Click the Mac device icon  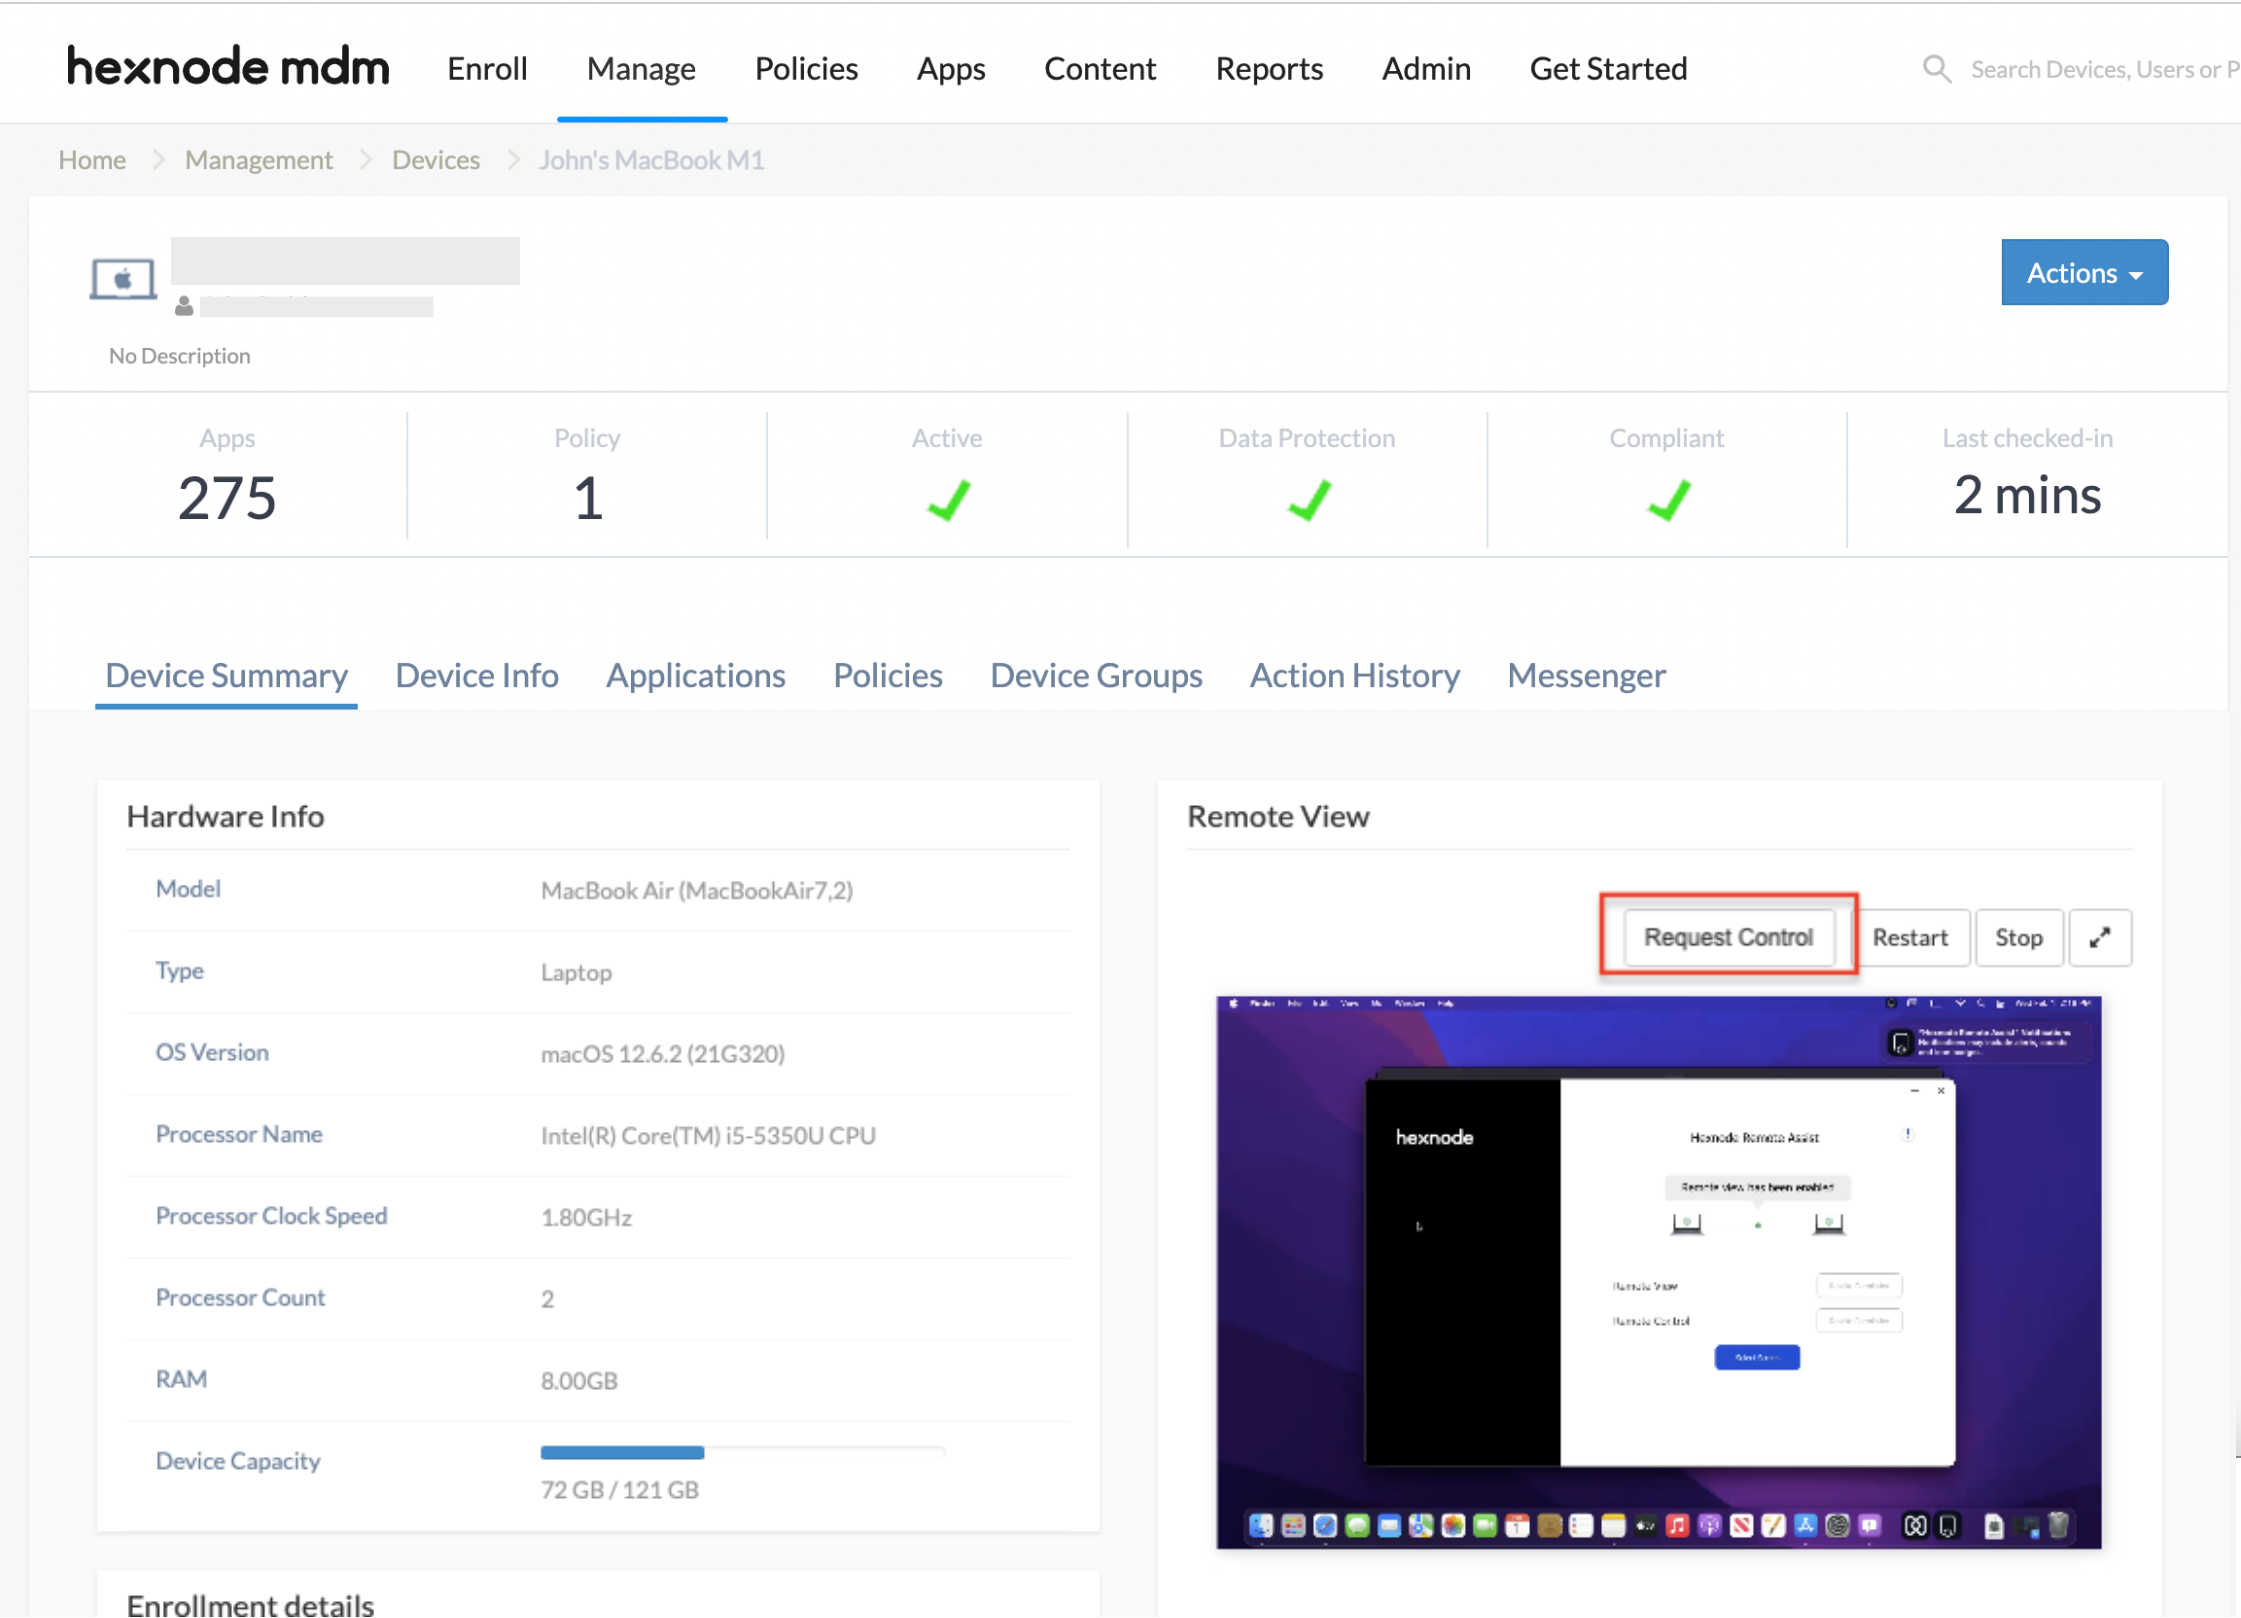click(x=123, y=279)
